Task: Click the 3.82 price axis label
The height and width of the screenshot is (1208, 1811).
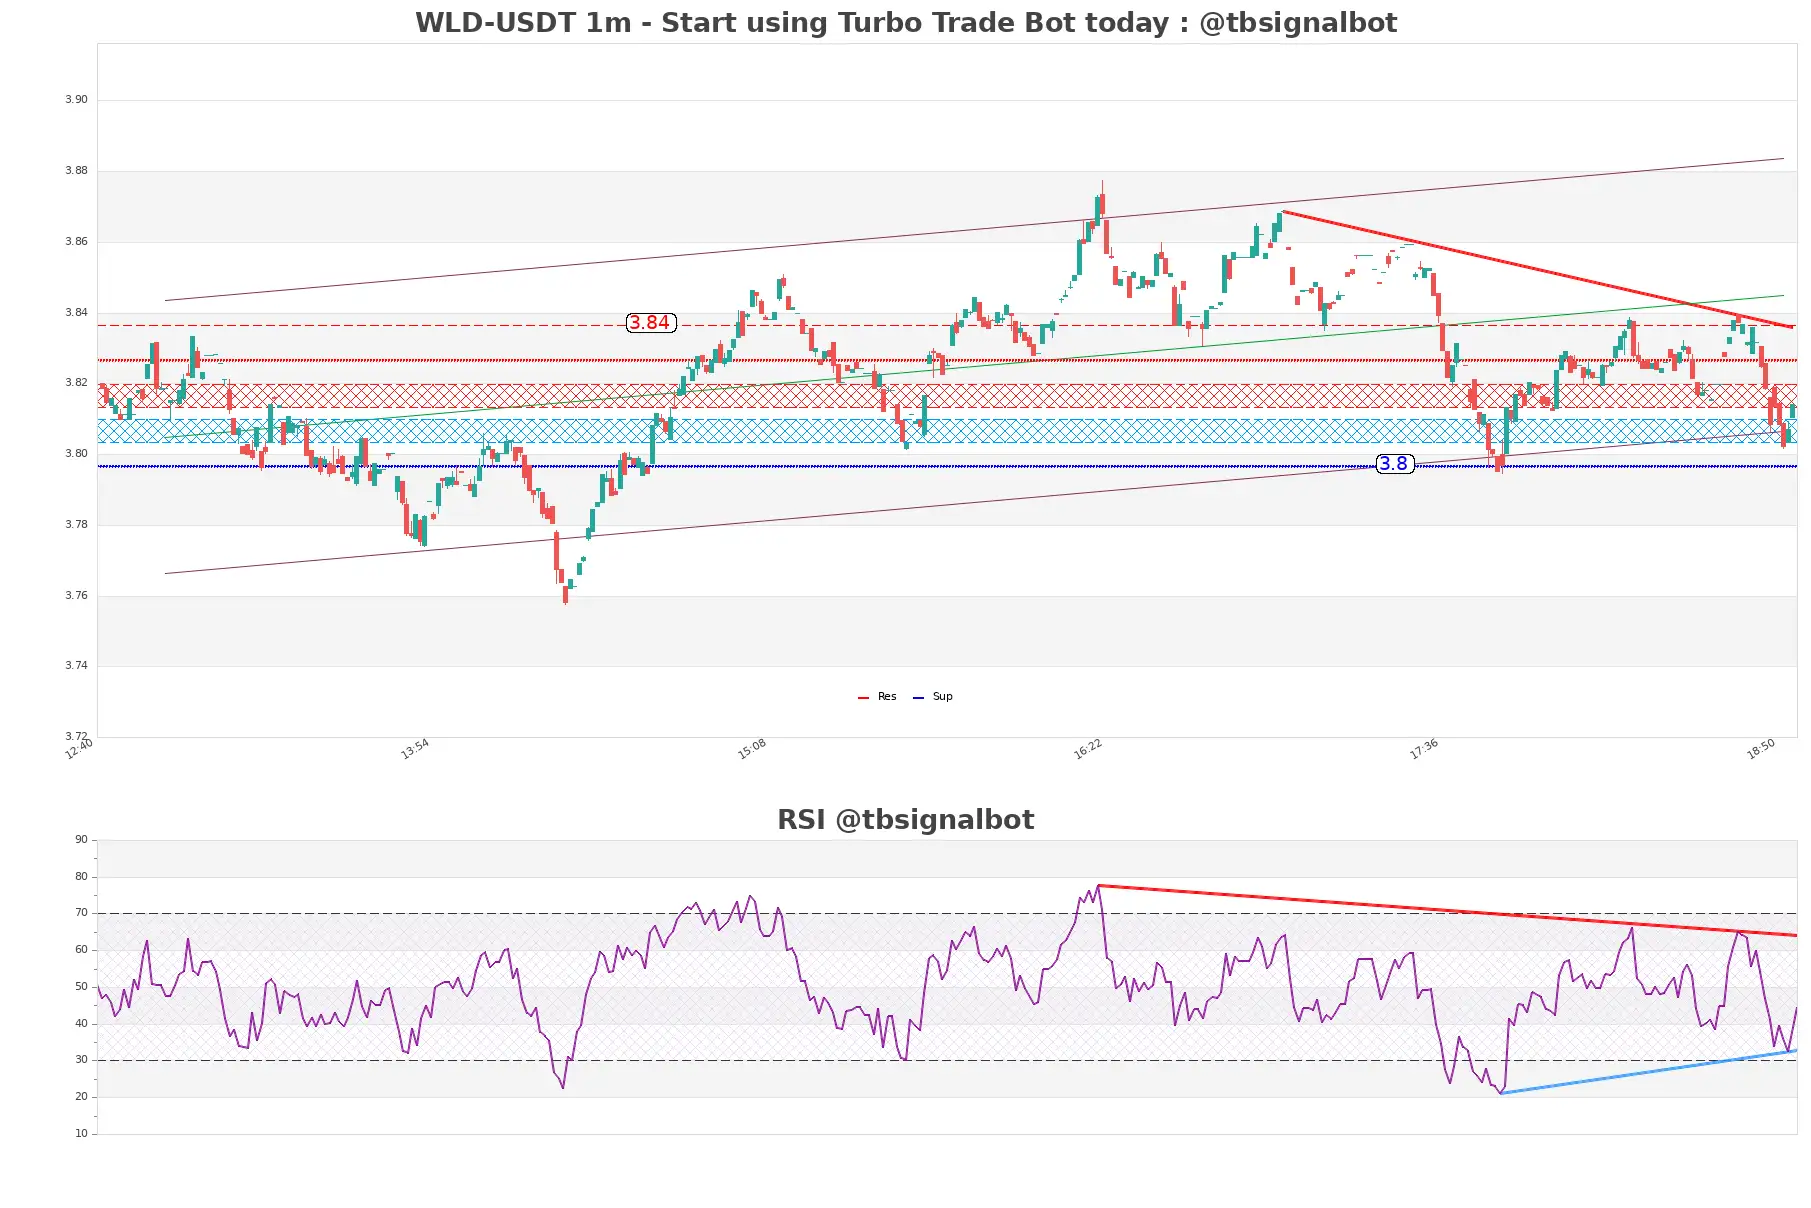Action: [x=76, y=383]
